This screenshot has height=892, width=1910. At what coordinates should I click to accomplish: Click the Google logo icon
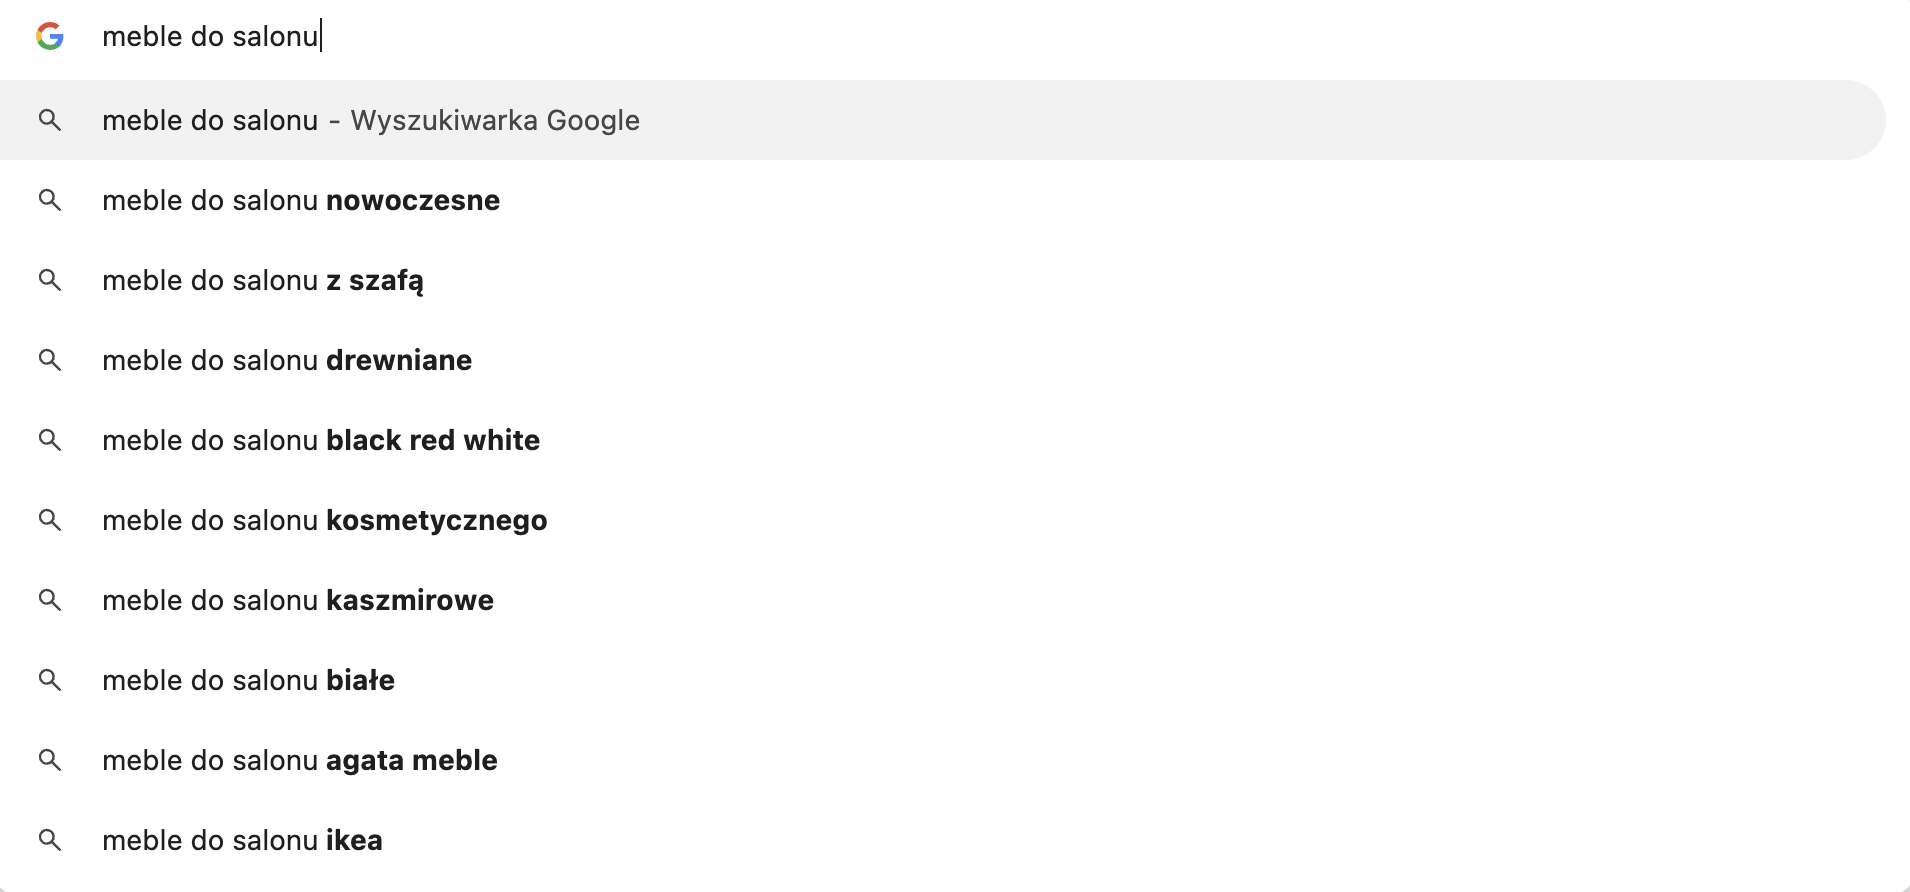pyautogui.click(x=50, y=37)
